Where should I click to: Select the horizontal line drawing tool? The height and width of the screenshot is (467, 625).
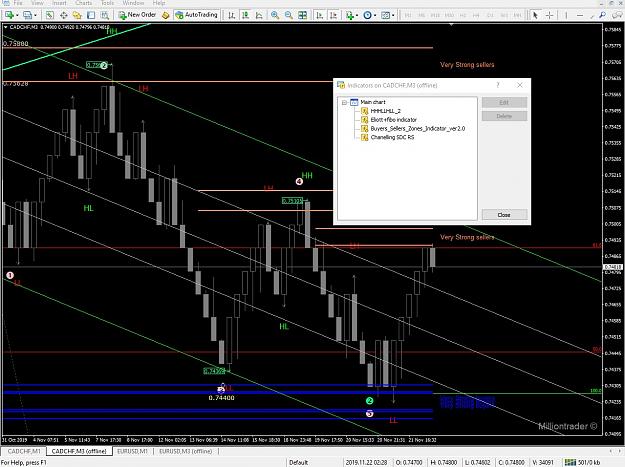580,15
